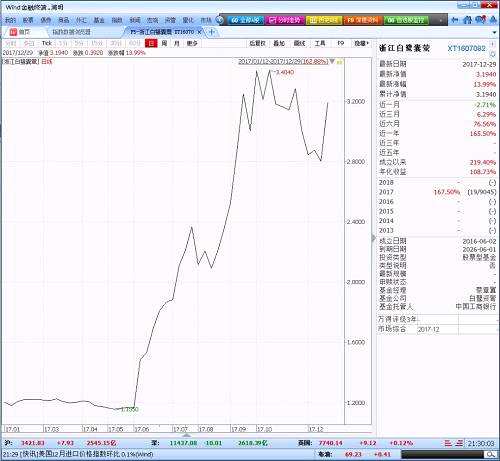Click the globe icon beside the menu bar
The width and height of the screenshot is (500, 461).
219,20
